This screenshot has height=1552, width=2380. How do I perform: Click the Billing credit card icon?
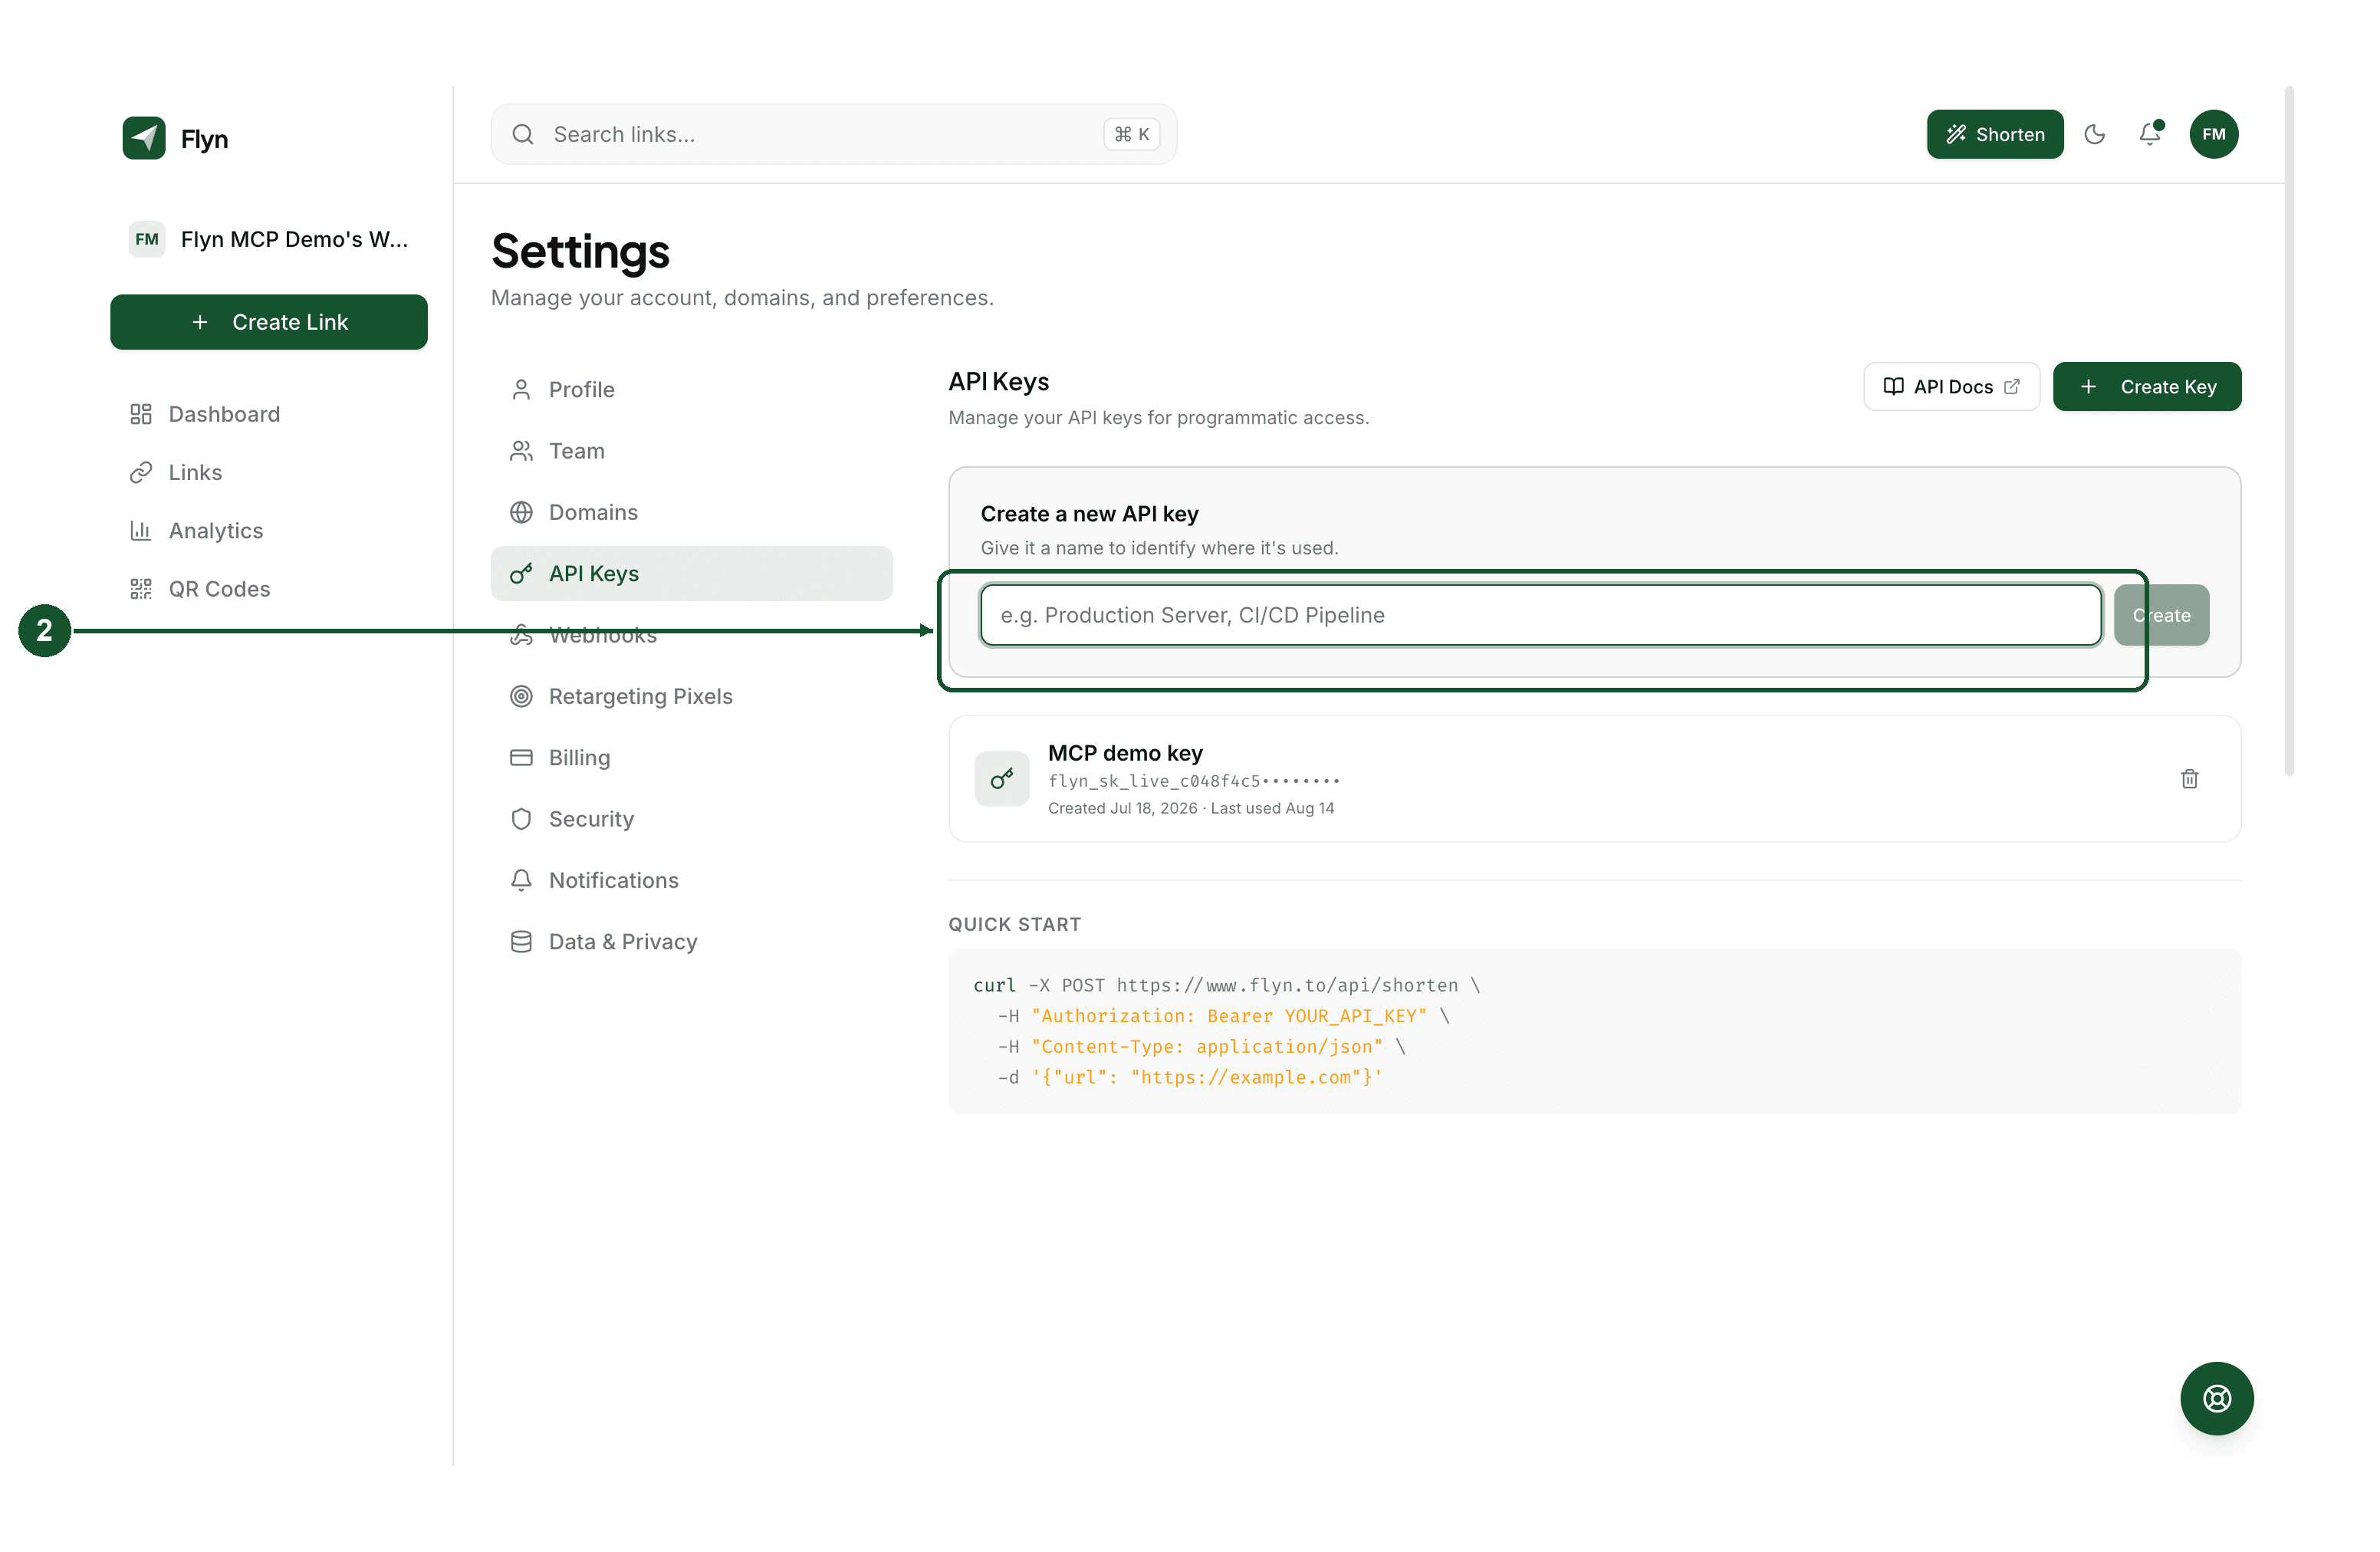[521, 758]
